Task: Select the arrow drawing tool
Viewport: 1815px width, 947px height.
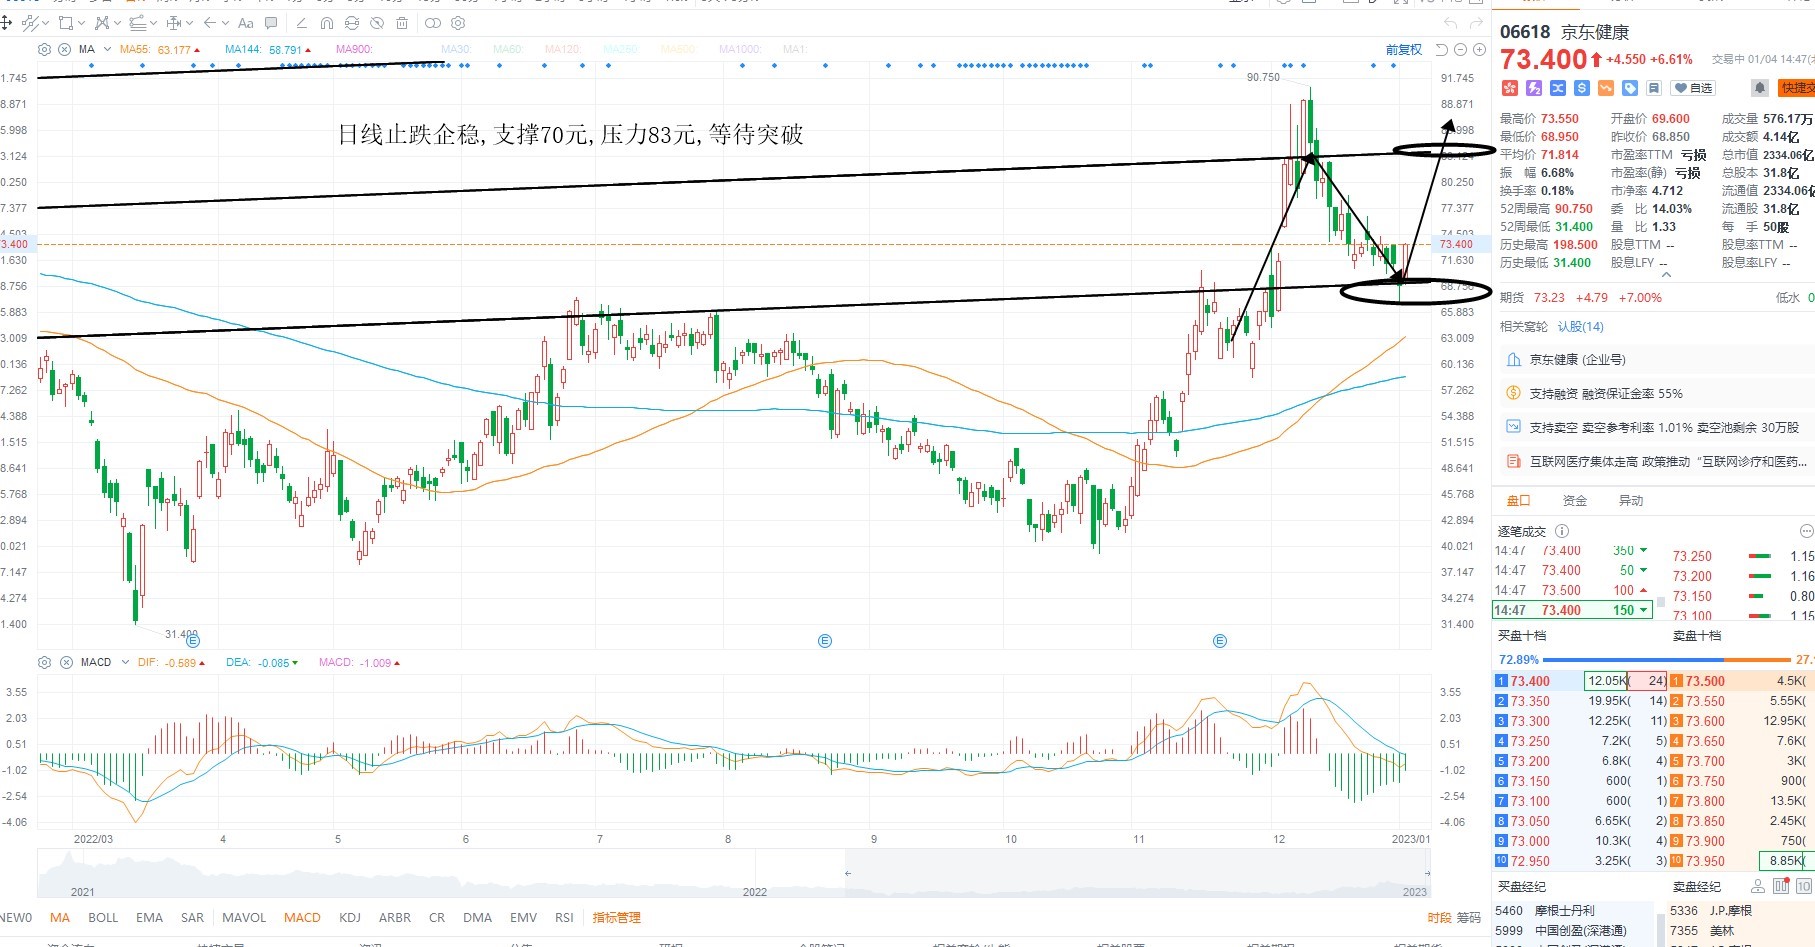Action: click(210, 23)
